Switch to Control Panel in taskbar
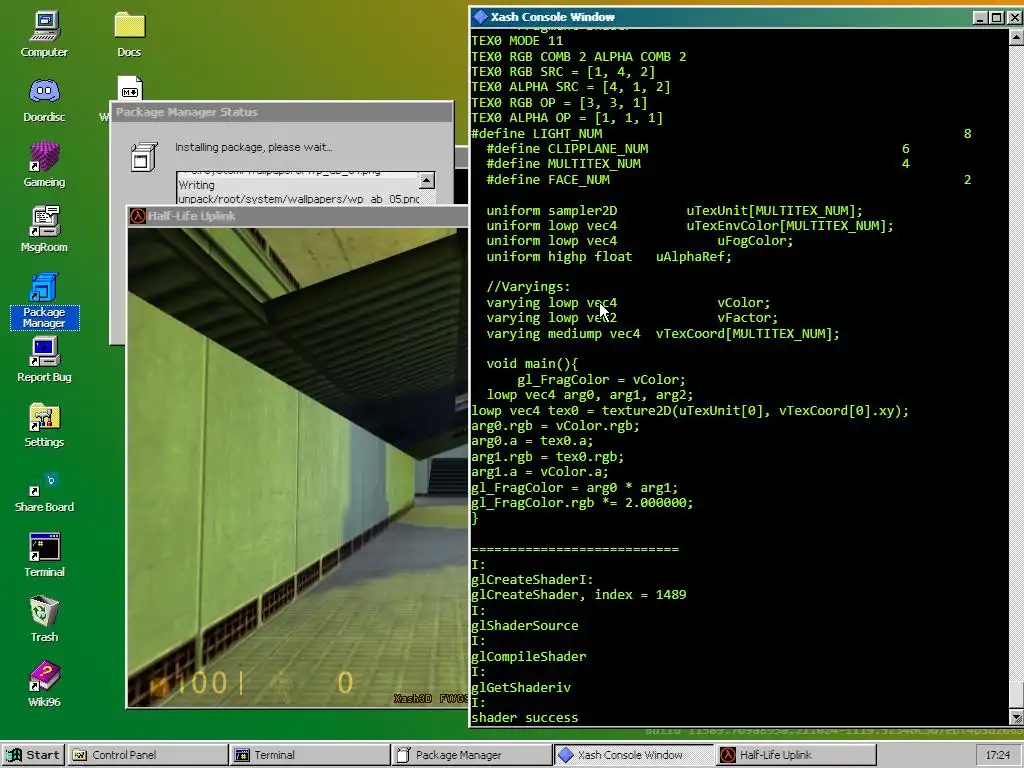 [148, 754]
